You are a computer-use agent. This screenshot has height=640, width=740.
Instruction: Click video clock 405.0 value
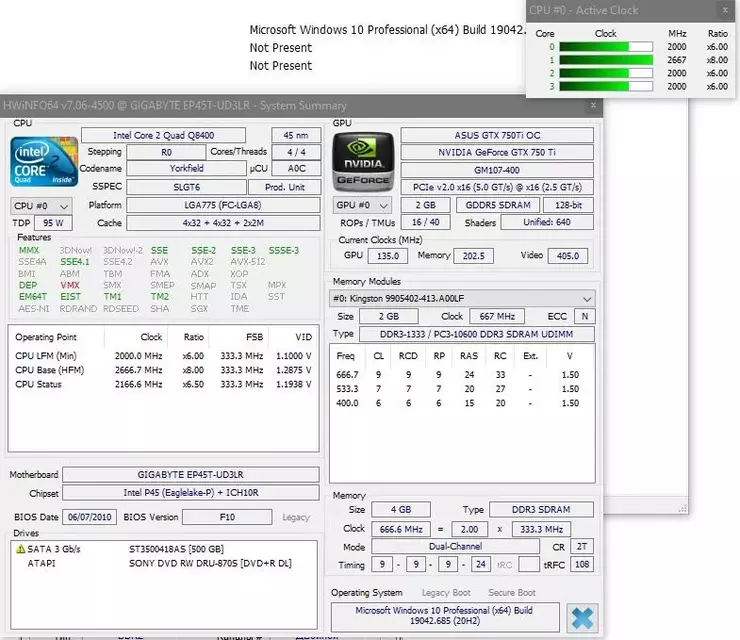click(567, 256)
